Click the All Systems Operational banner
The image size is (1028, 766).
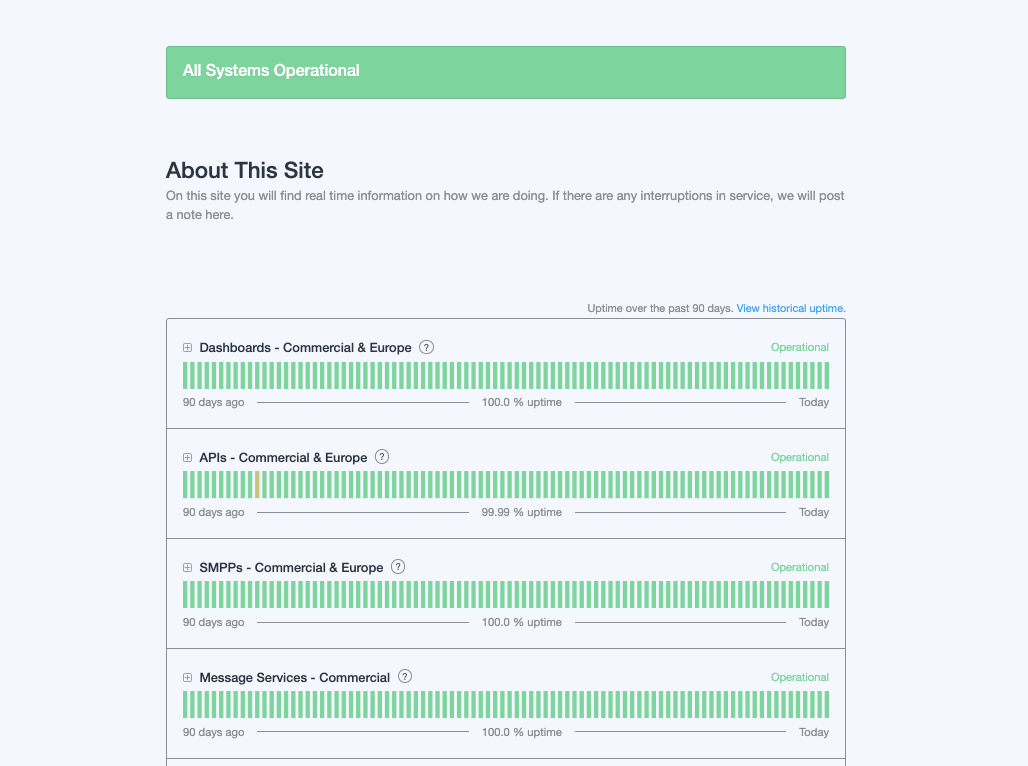click(x=505, y=72)
